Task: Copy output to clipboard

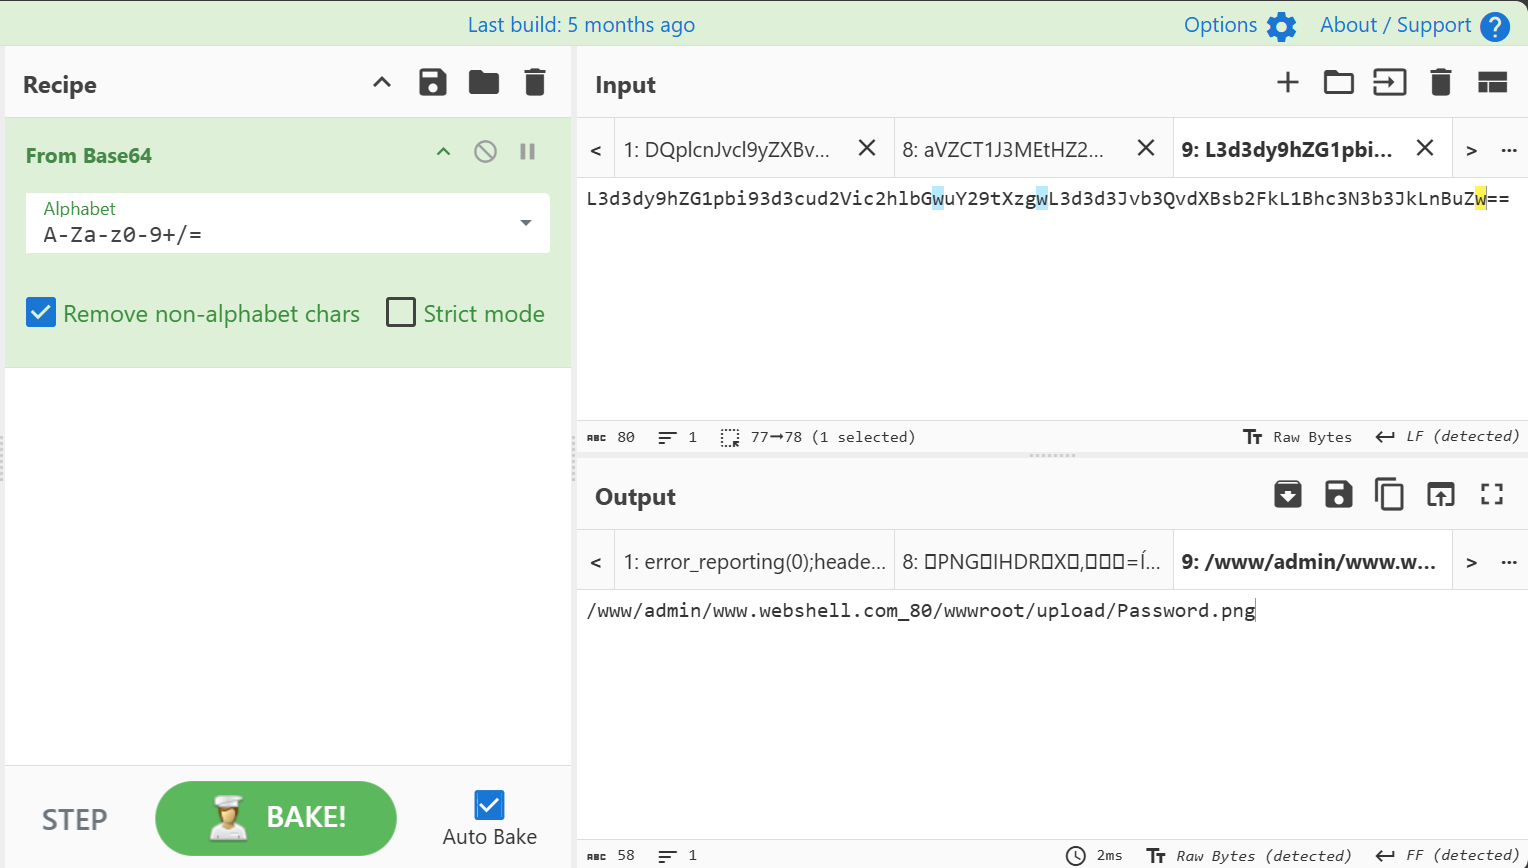Action: pyautogui.click(x=1389, y=494)
